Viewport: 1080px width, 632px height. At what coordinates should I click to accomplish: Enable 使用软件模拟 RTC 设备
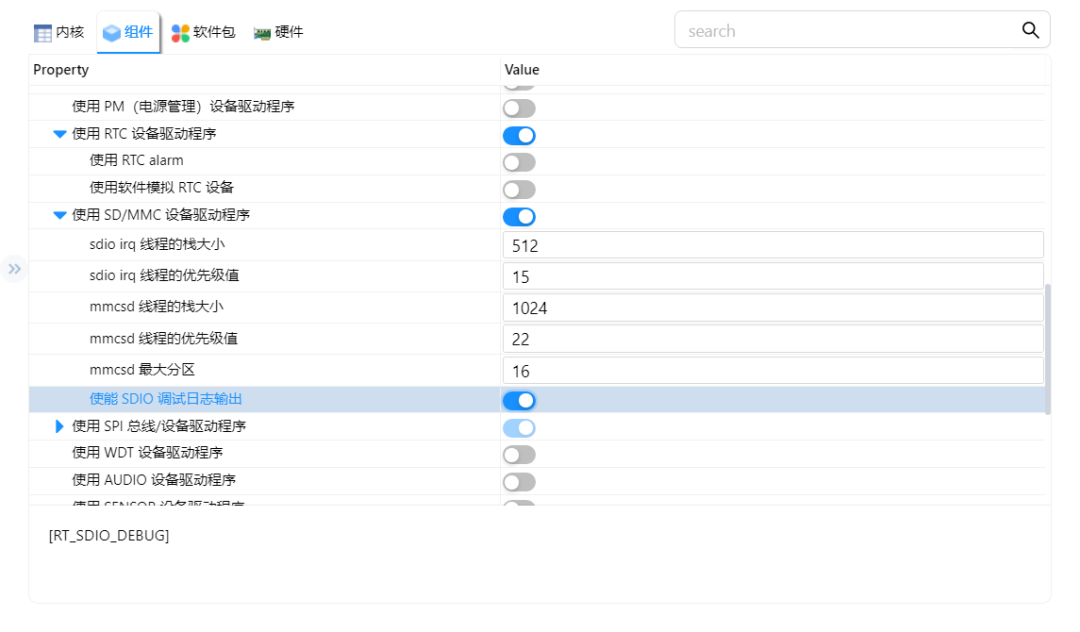519,189
